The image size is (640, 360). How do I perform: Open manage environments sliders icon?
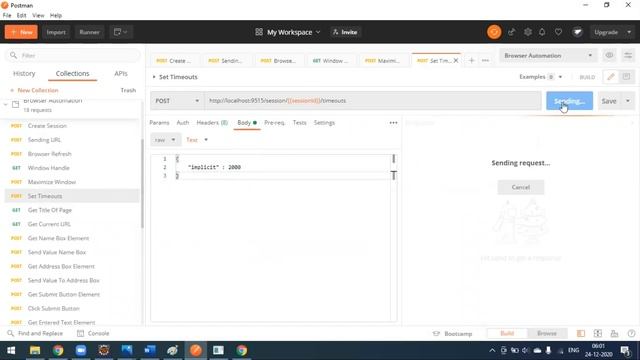[x=628, y=56]
